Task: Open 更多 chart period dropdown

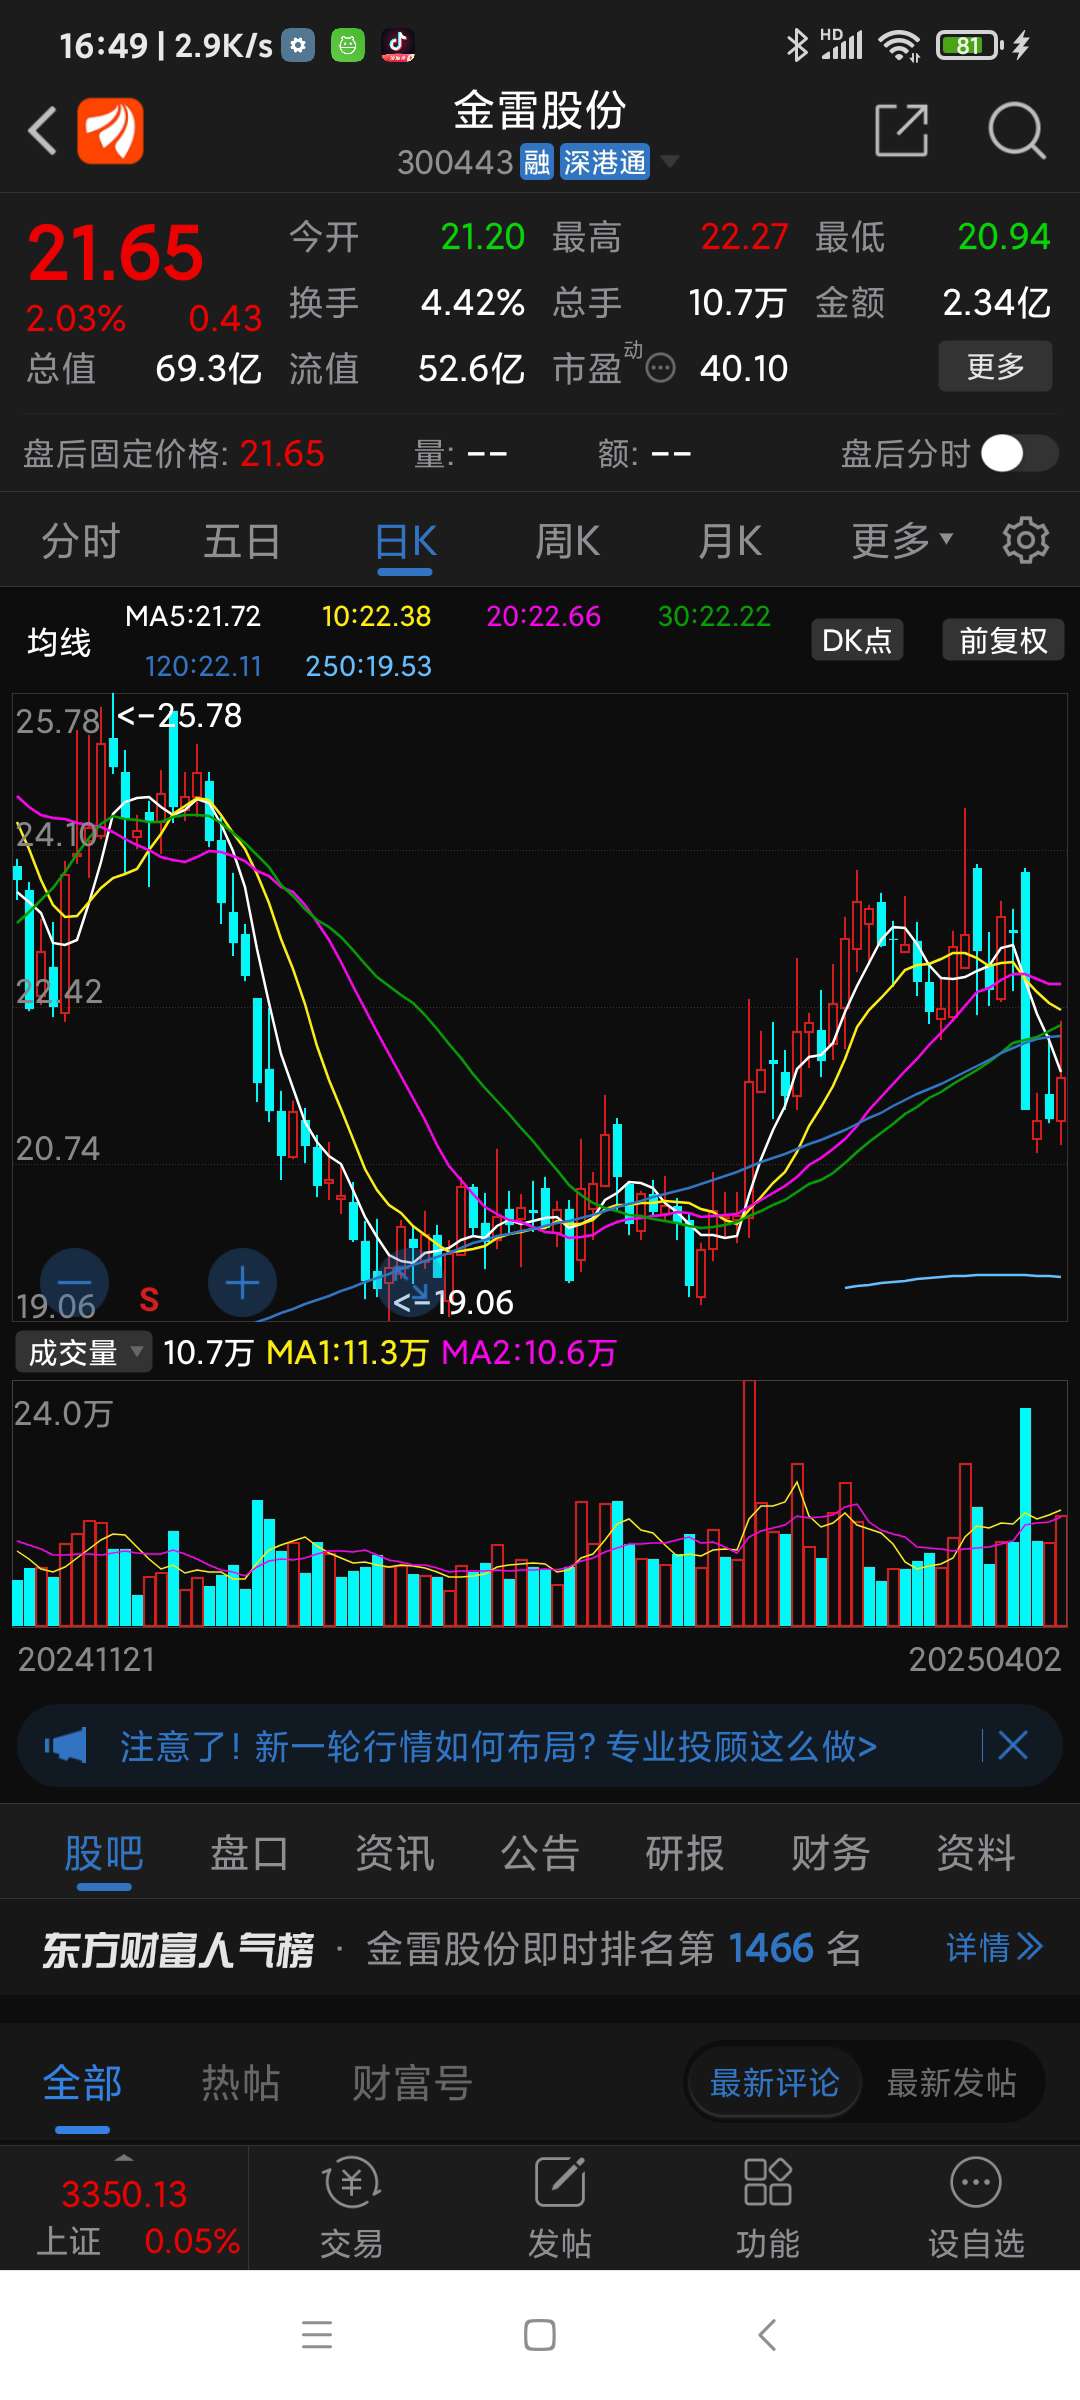Action: point(902,541)
